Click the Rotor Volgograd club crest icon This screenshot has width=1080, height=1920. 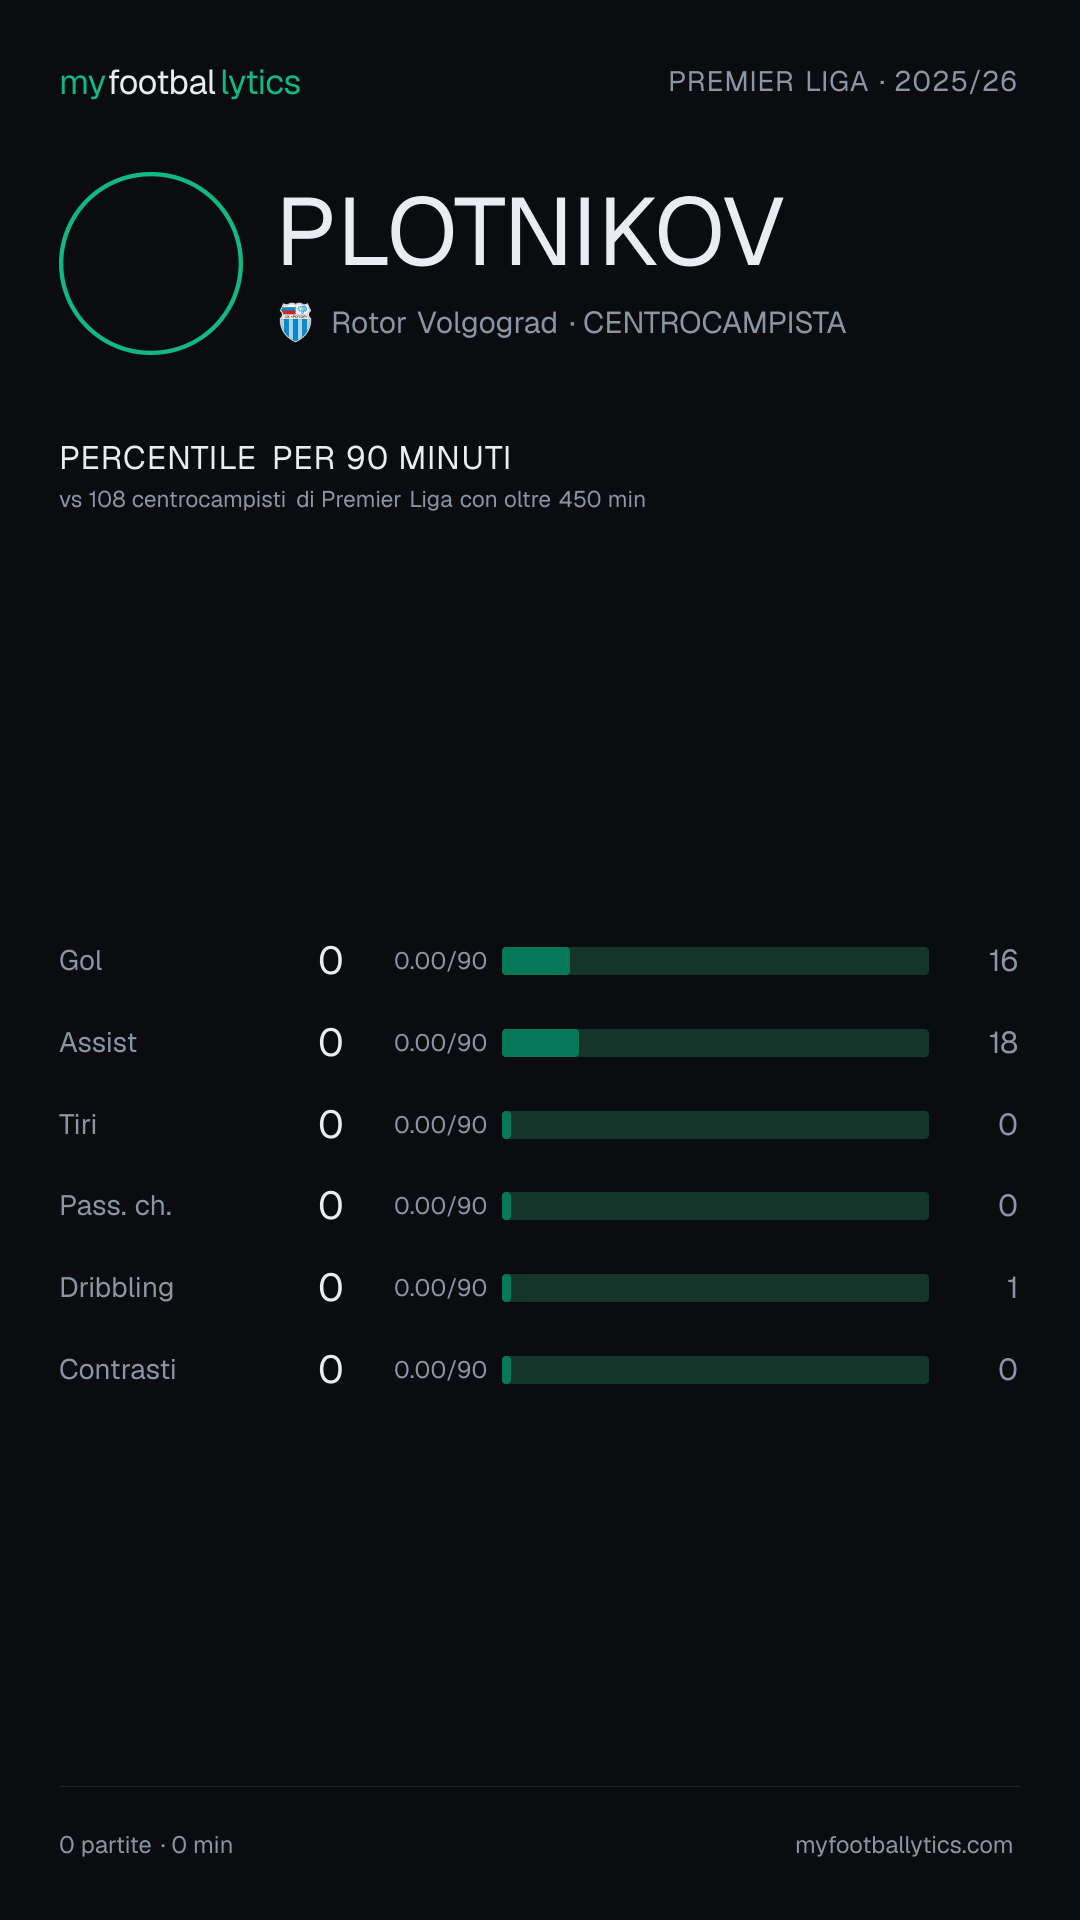tap(295, 322)
